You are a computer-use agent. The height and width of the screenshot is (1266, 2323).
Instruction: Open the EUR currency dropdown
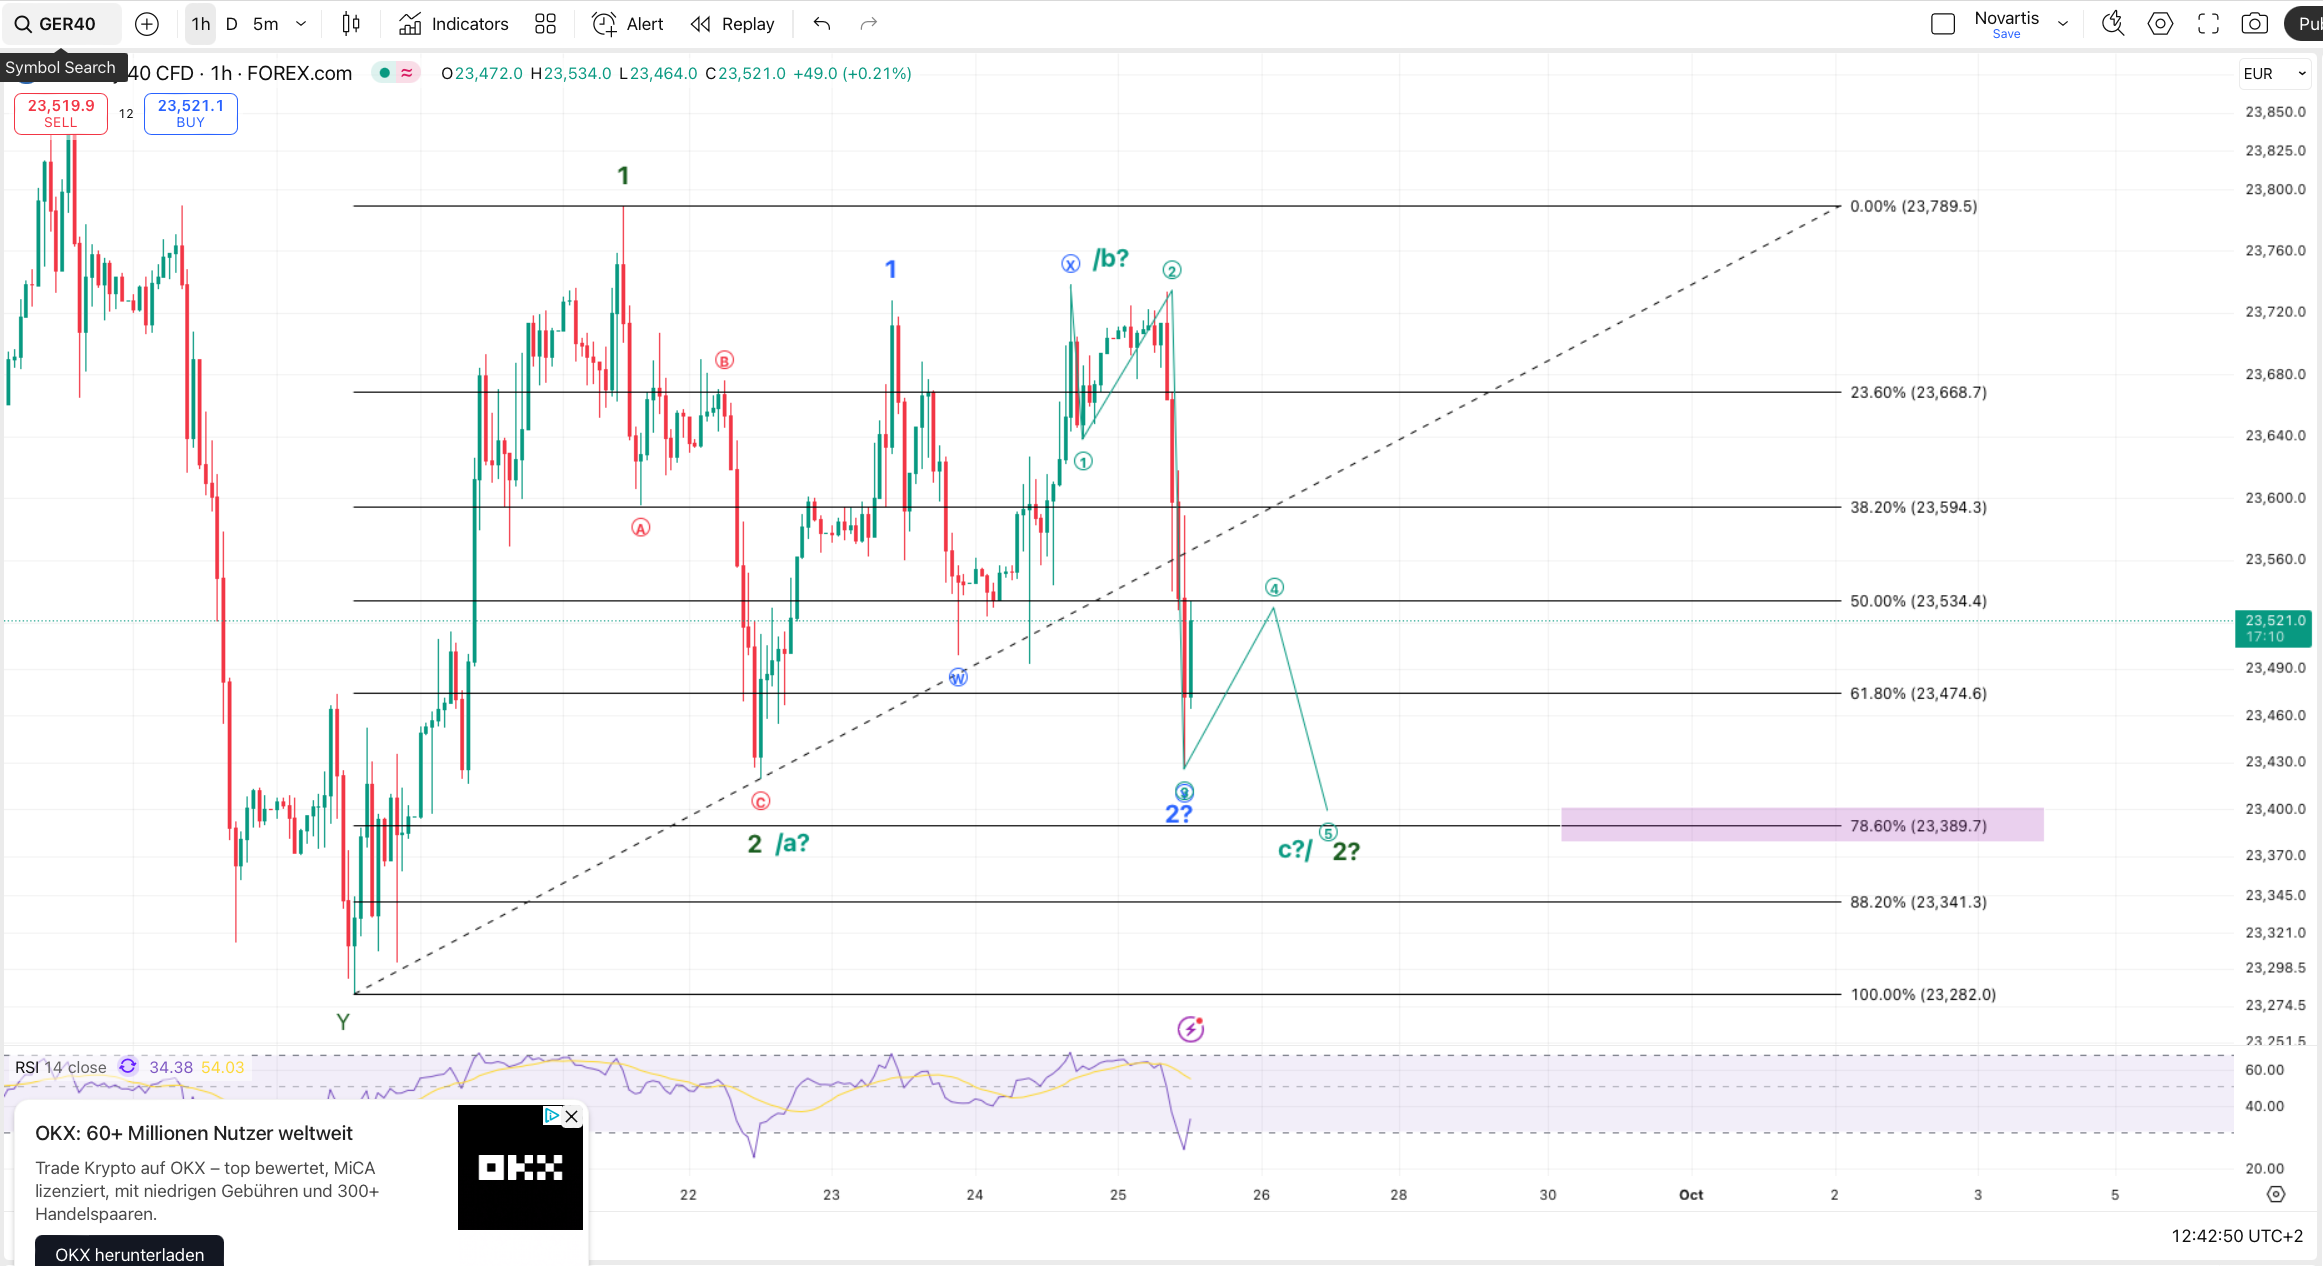point(2274,74)
